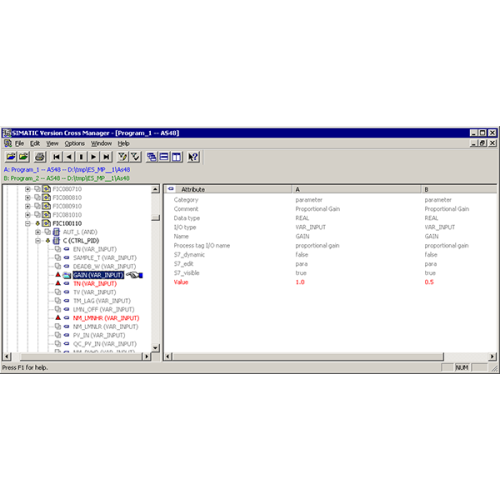Click the tree panel's scroll down arrow
The width and height of the screenshot is (500, 500).
[x=155, y=348]
